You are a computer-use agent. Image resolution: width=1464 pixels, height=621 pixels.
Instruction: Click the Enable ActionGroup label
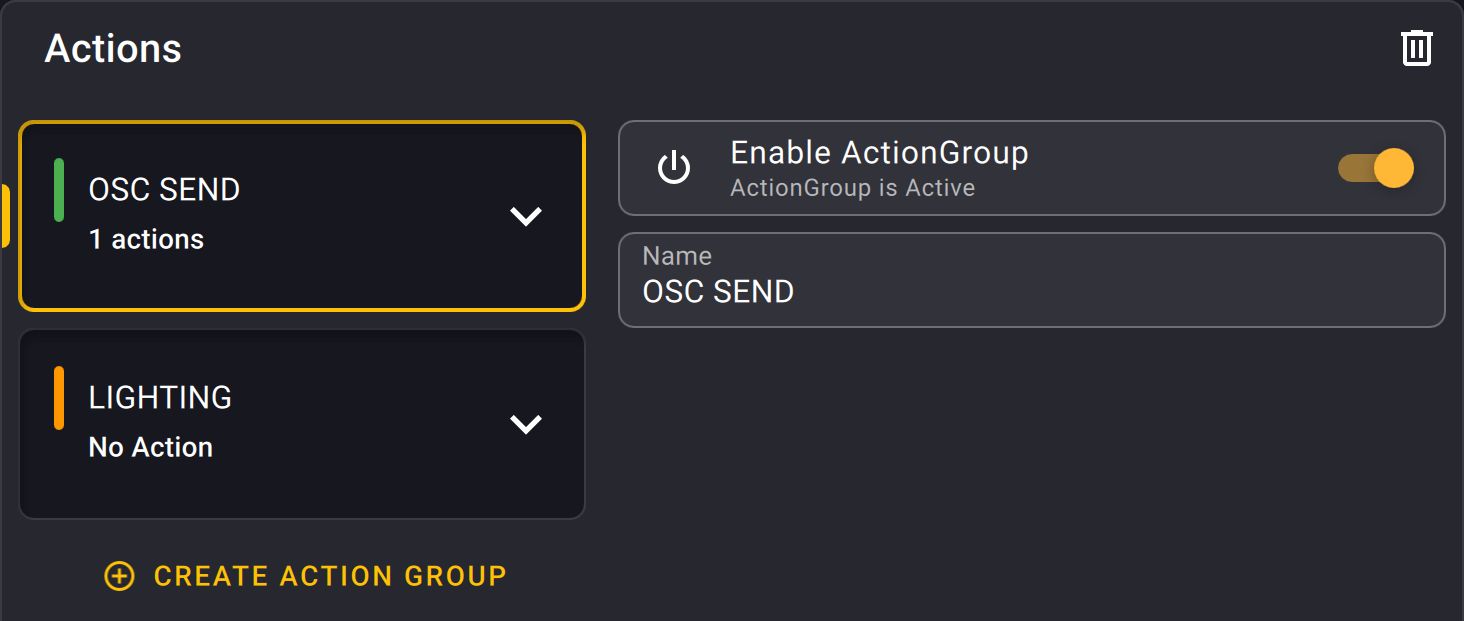(x=879, y=153)
